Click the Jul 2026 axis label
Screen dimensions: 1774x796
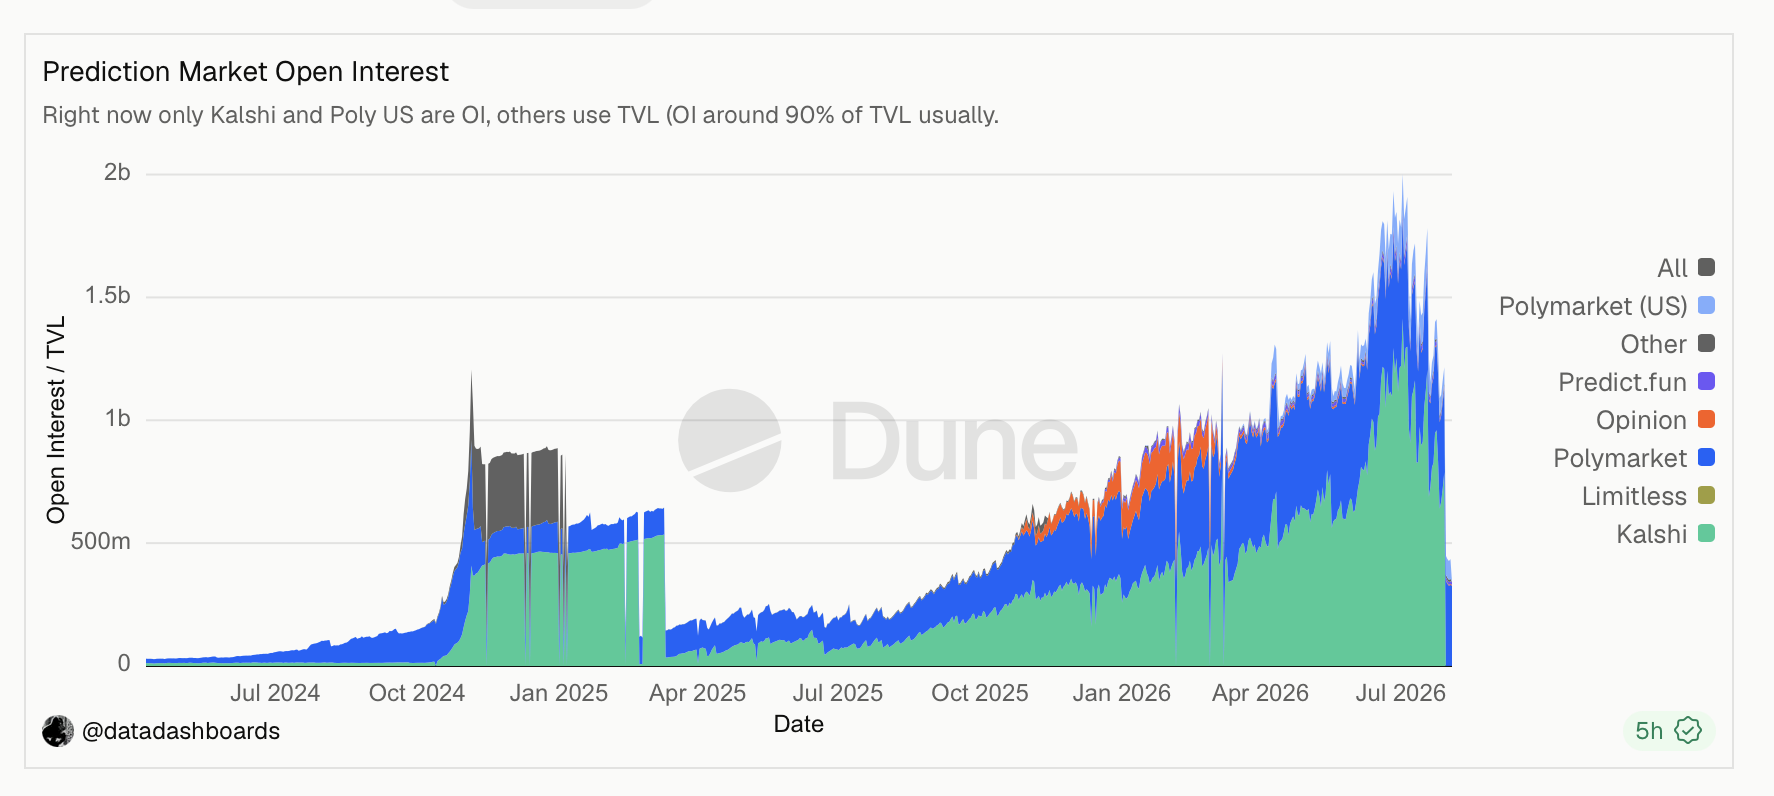coord(1400,693)
